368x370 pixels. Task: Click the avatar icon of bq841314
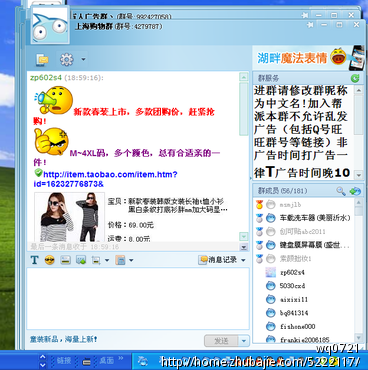click(270, 313)
